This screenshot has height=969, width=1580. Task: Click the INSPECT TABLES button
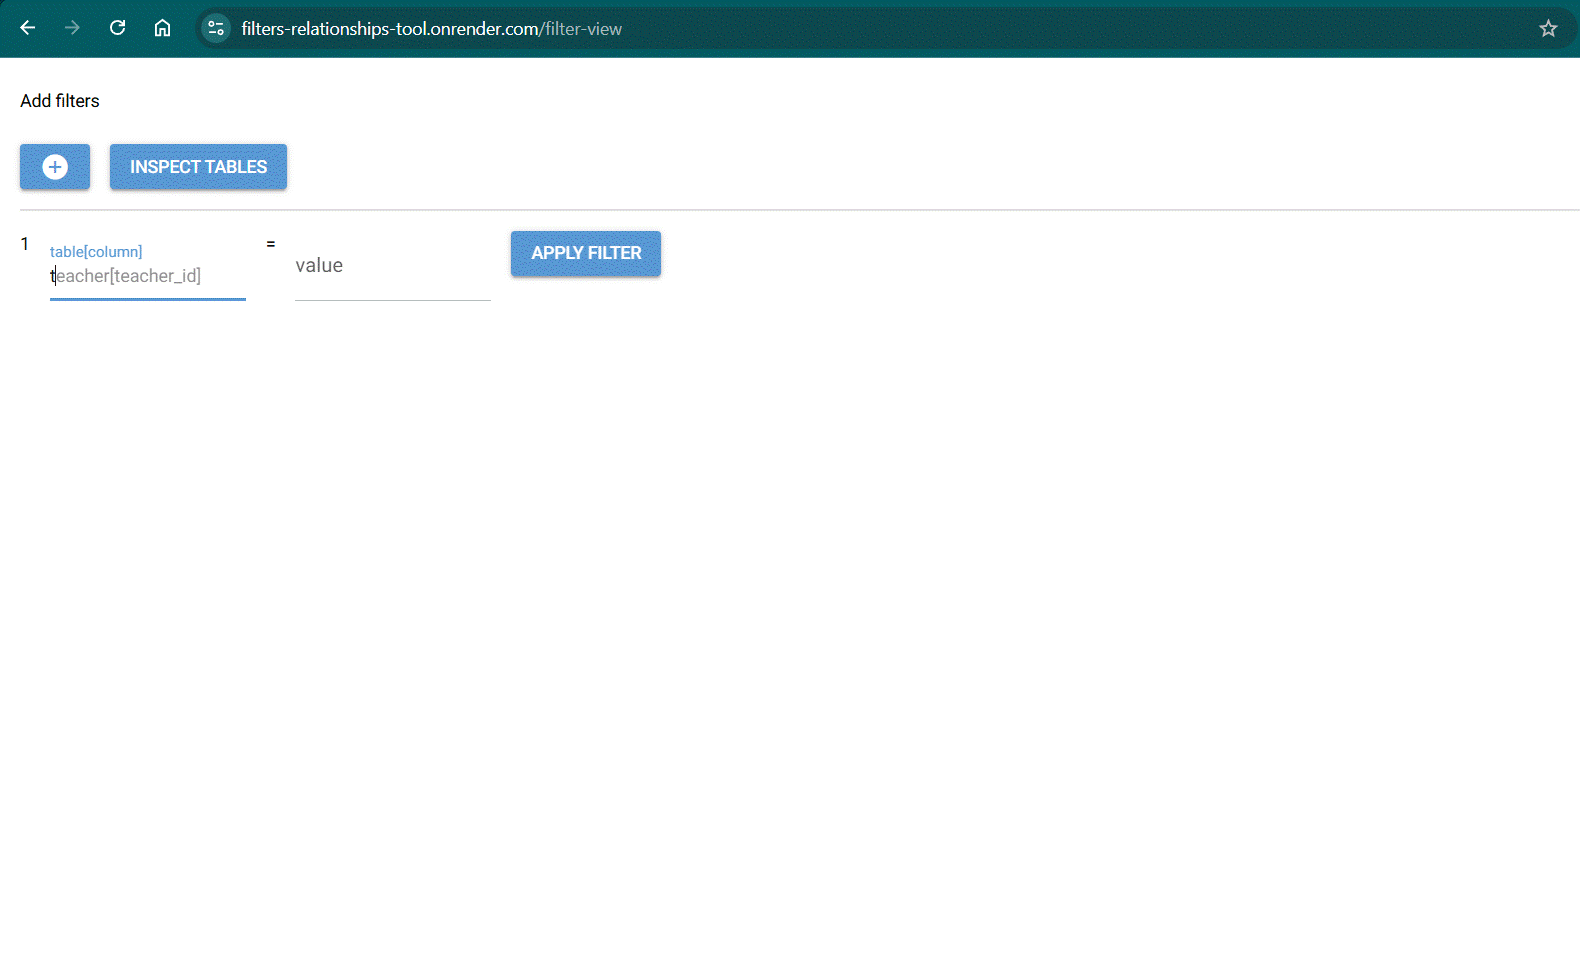198,167
